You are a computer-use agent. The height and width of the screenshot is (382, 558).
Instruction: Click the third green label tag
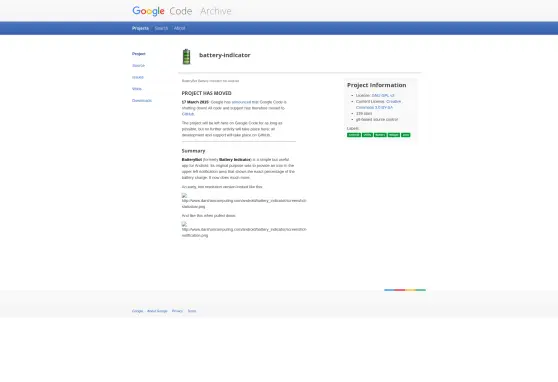pos(380,135)
